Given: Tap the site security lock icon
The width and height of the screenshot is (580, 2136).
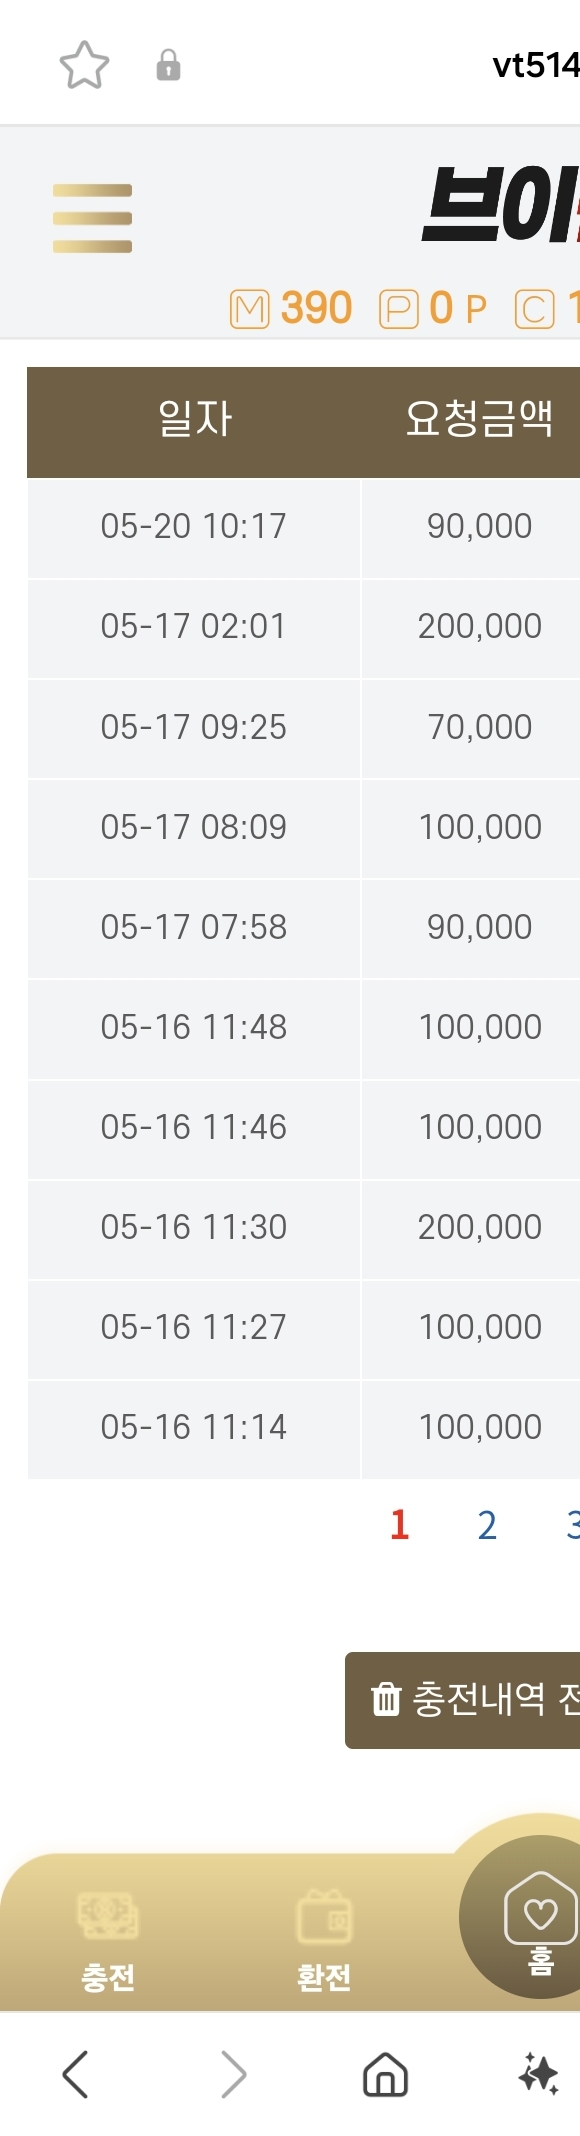Looking at the screenshot, I should [168, 66].
